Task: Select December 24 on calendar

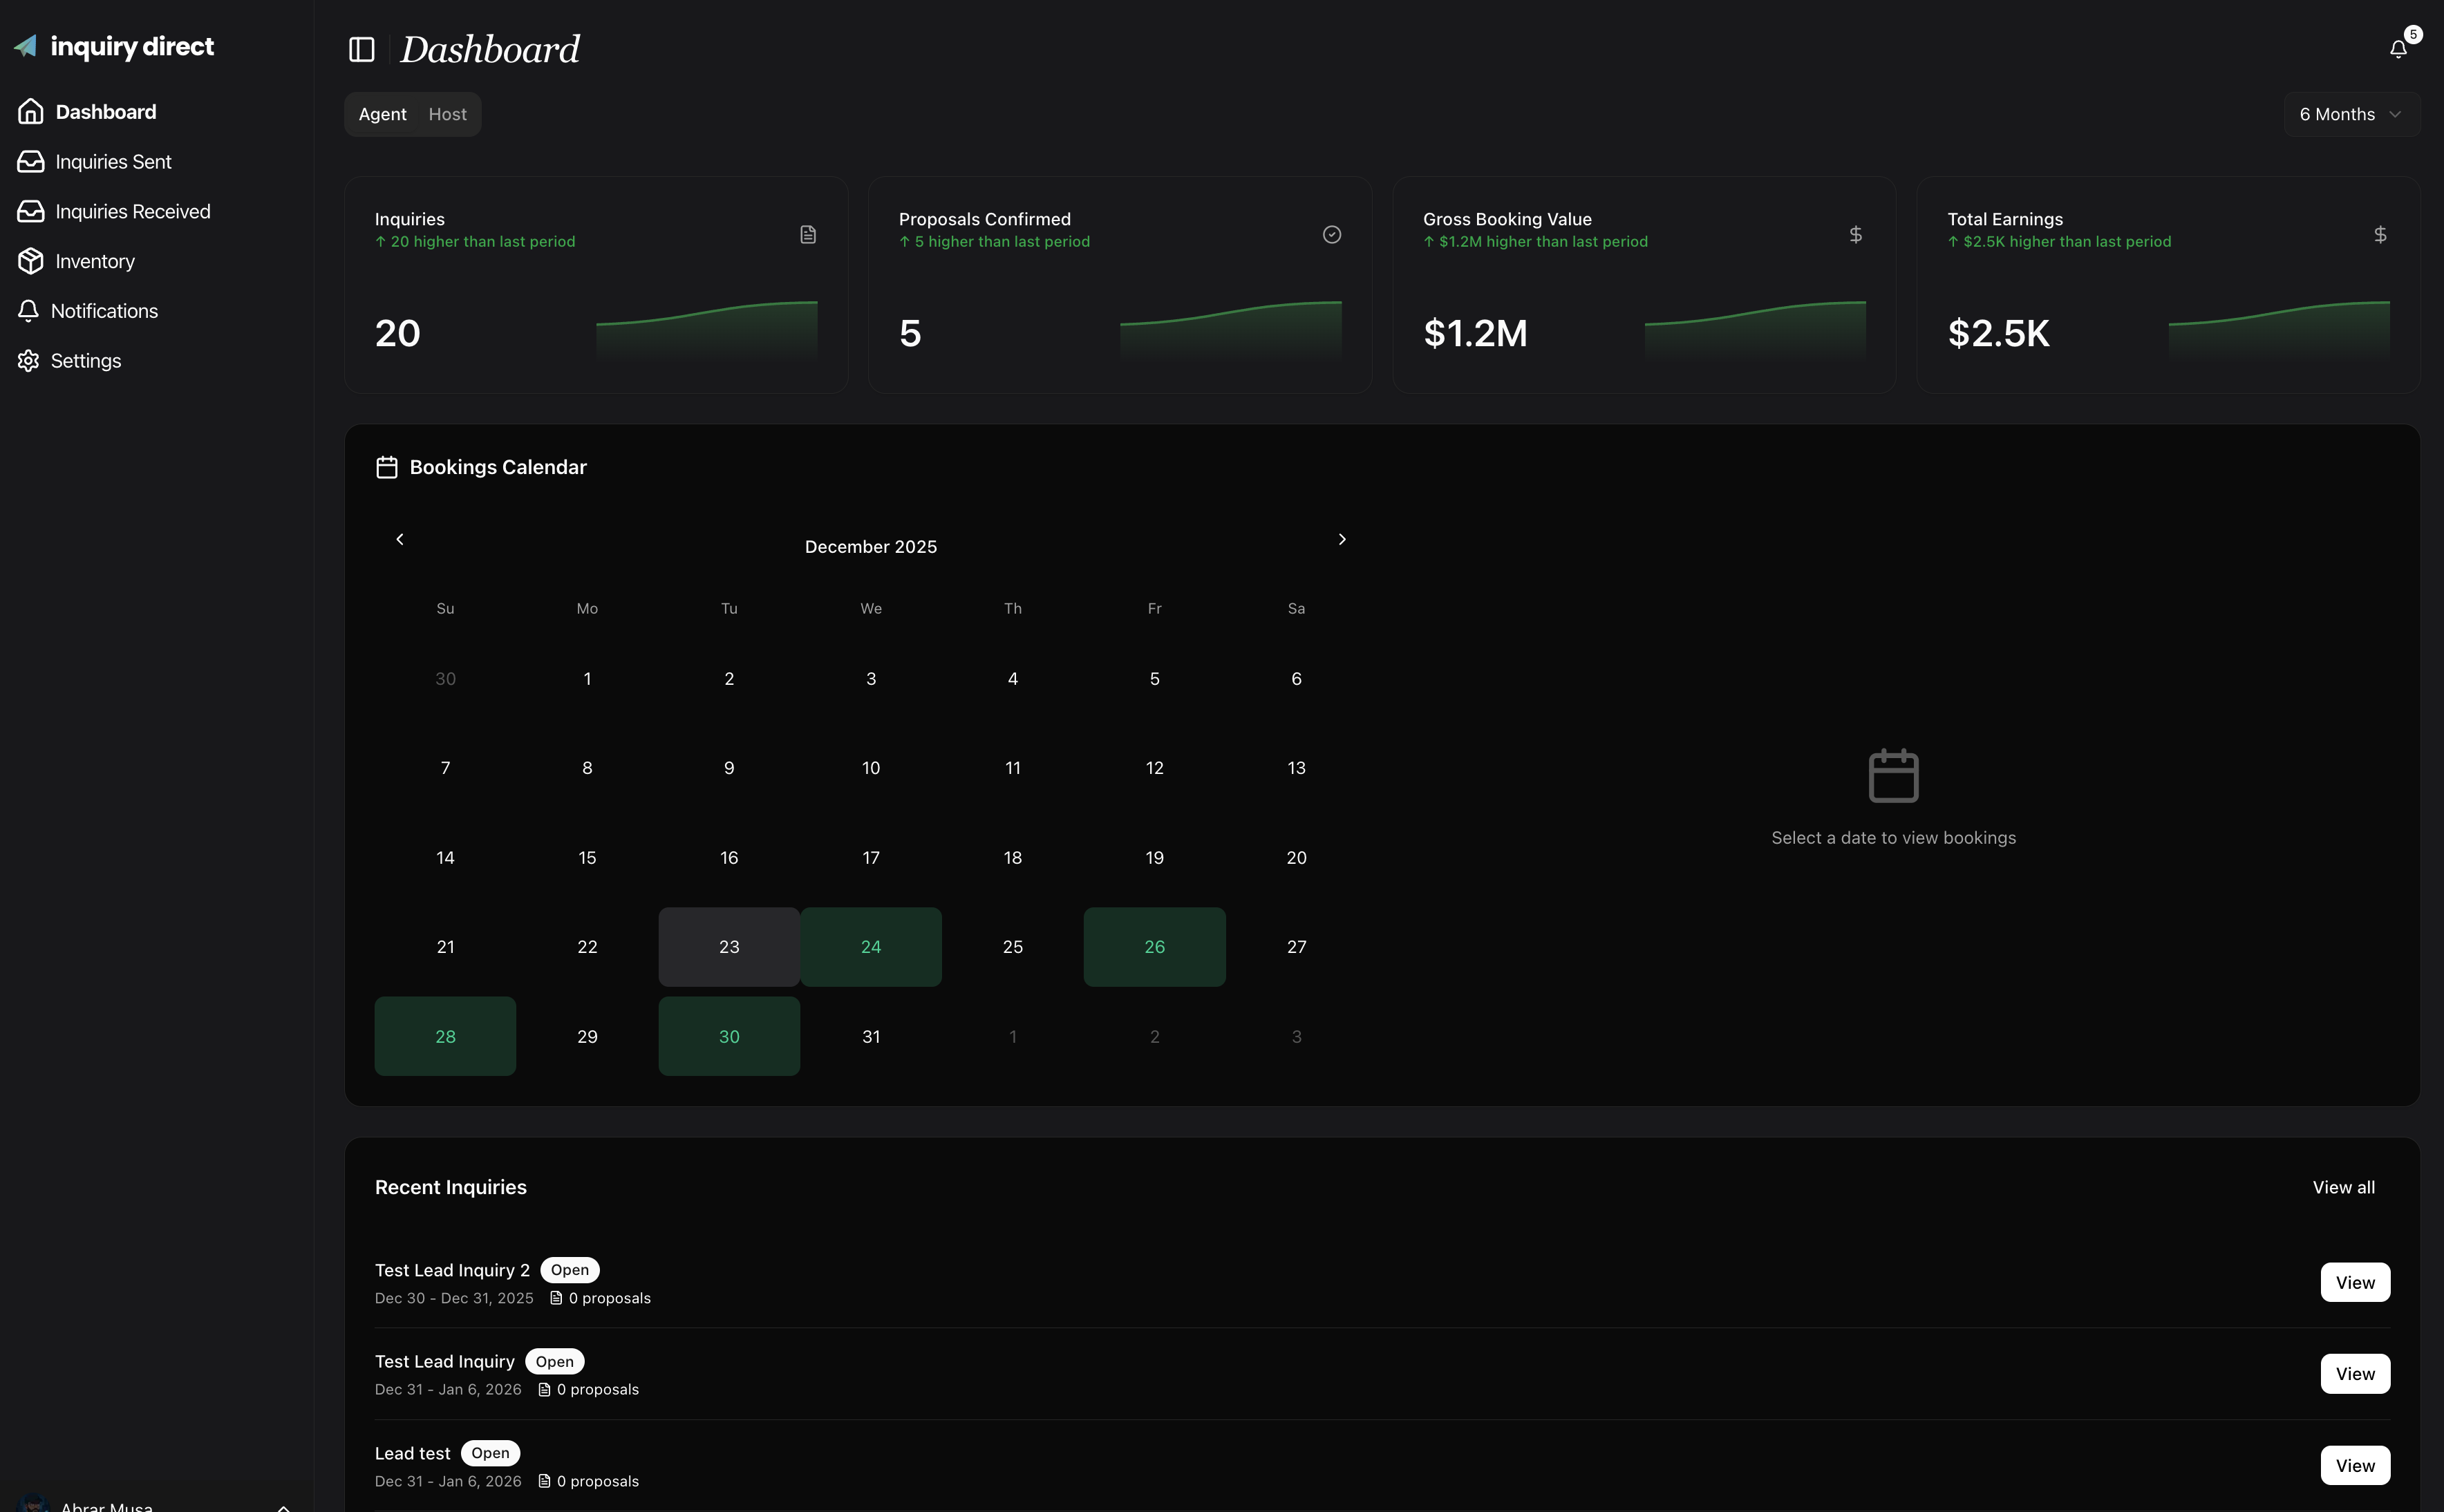Action: [x=870, y=947]
